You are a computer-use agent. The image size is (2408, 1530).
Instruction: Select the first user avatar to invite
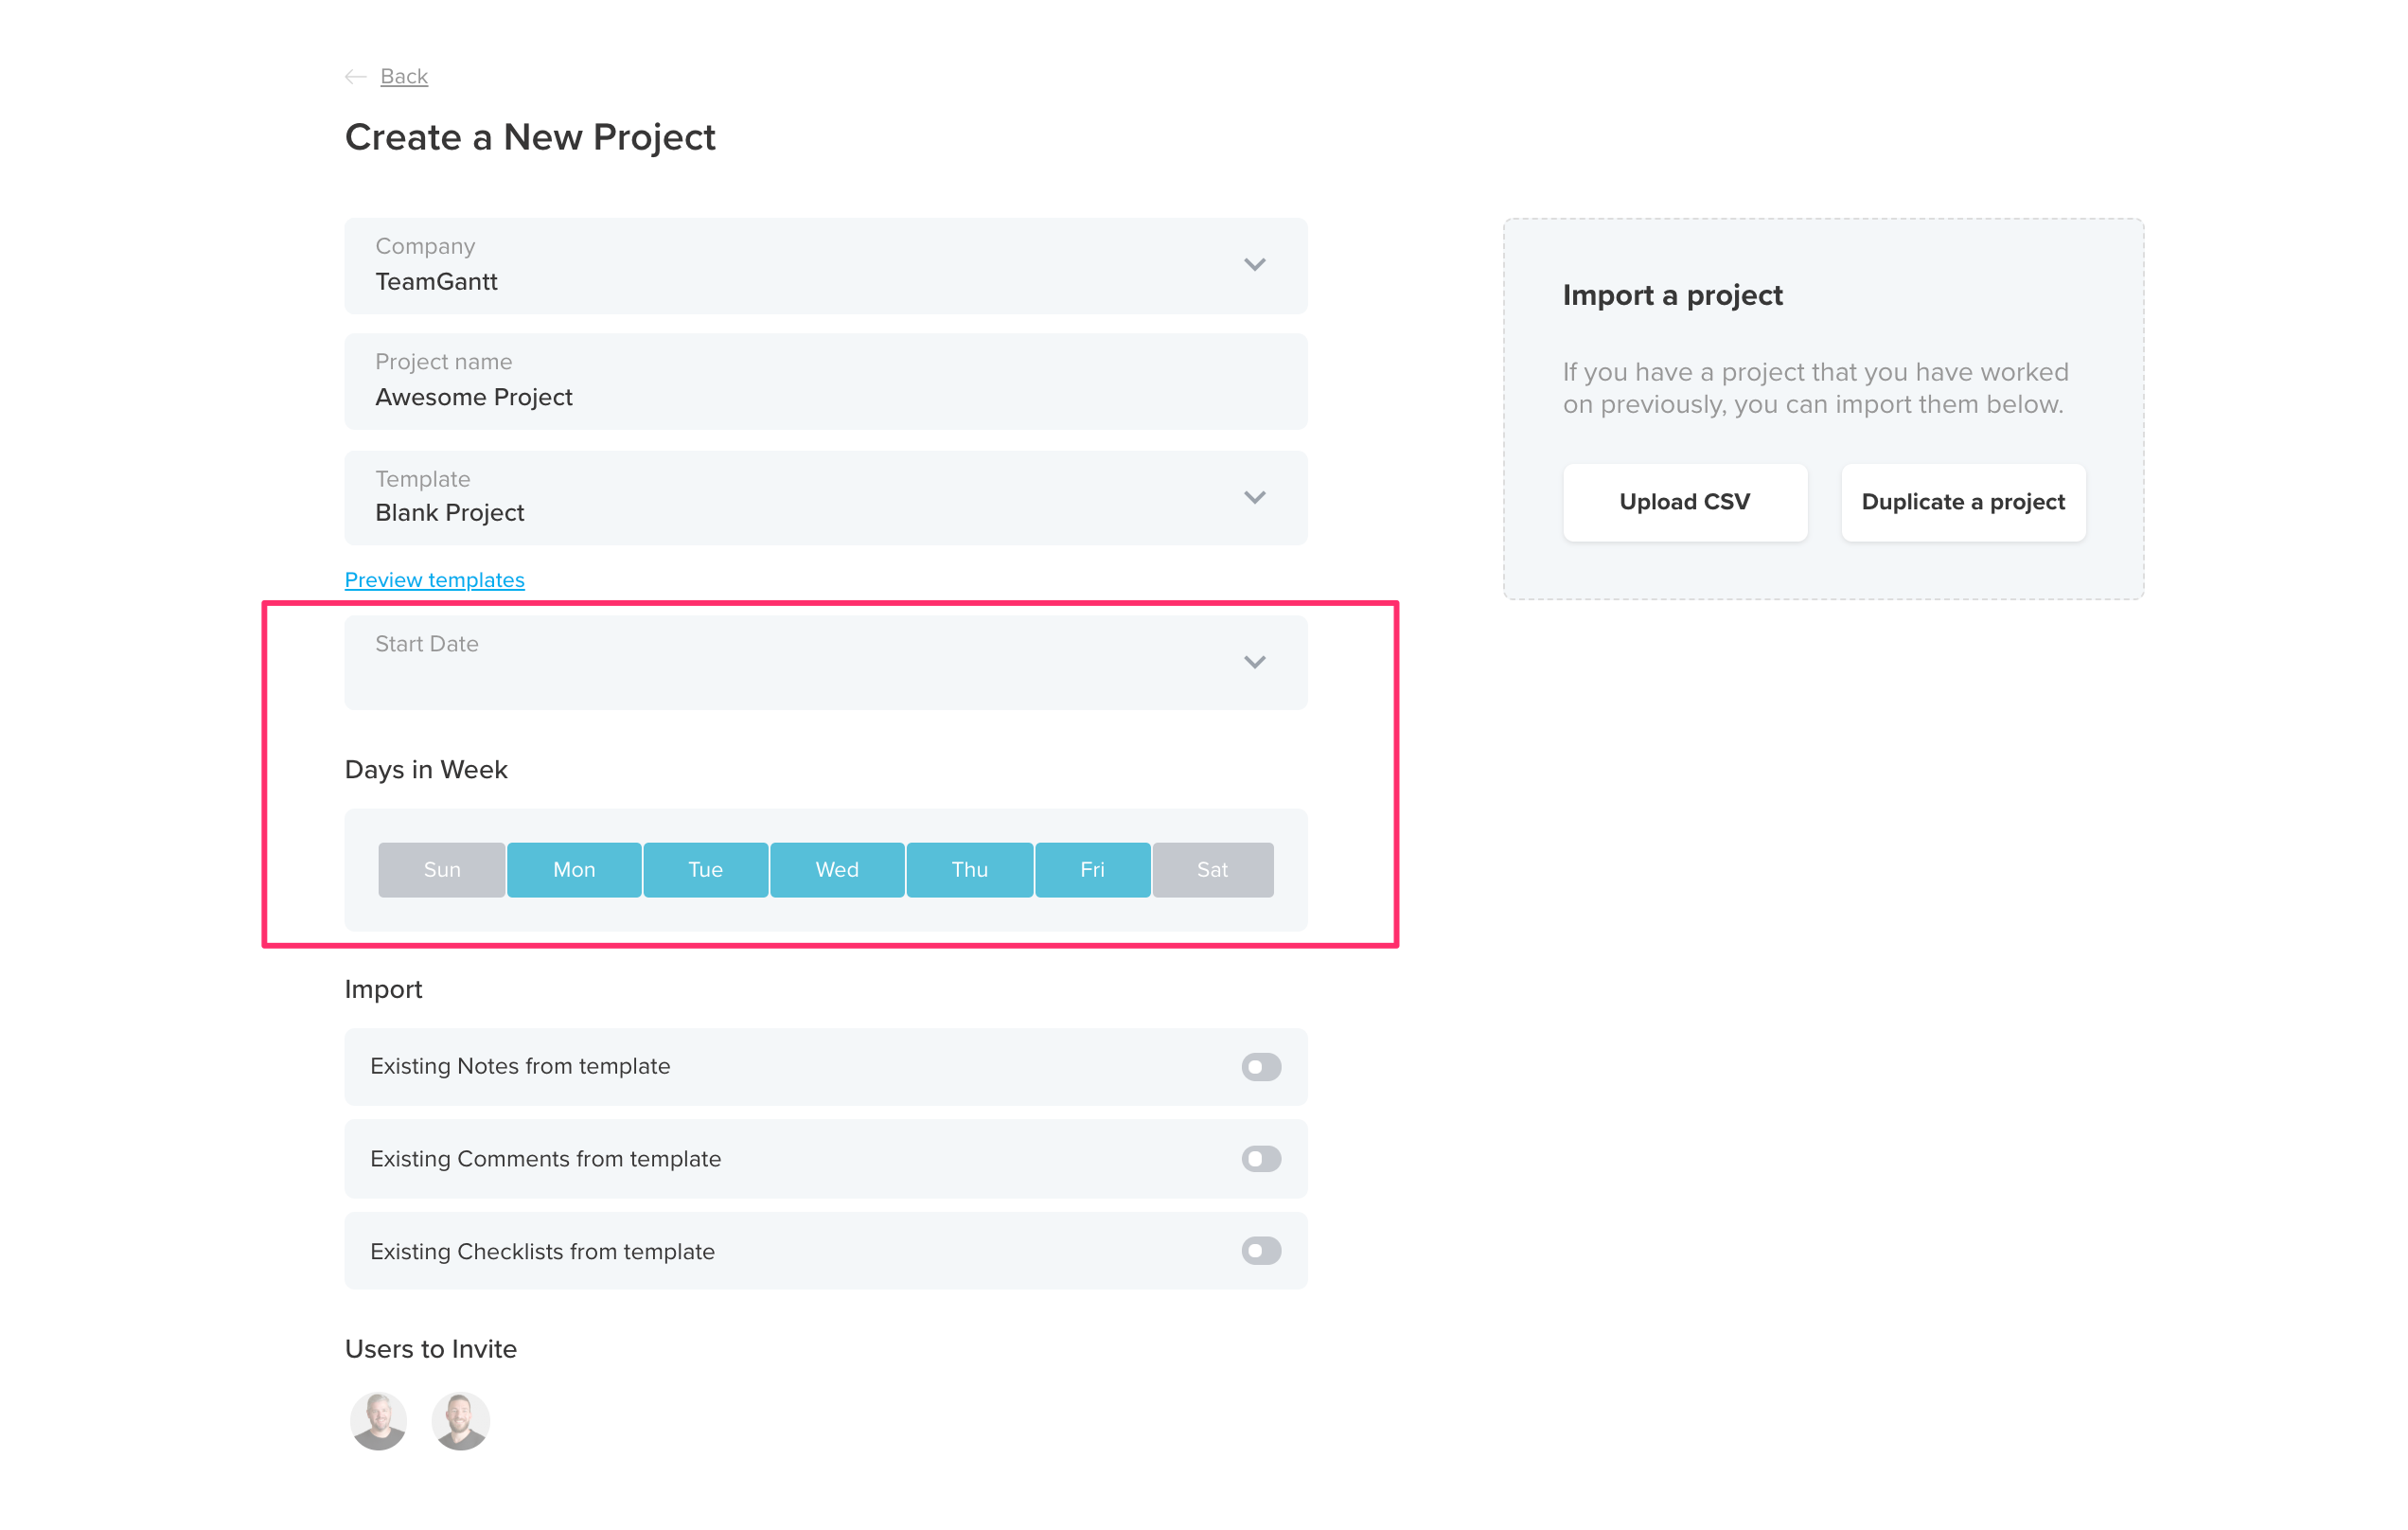pos(379,1420)
